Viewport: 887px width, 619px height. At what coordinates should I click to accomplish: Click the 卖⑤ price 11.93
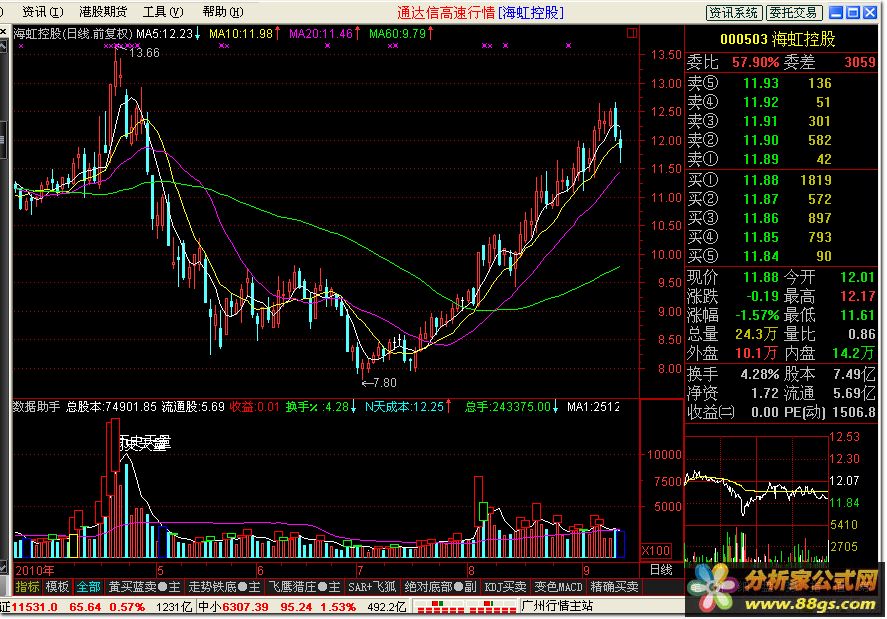point(761,83)
